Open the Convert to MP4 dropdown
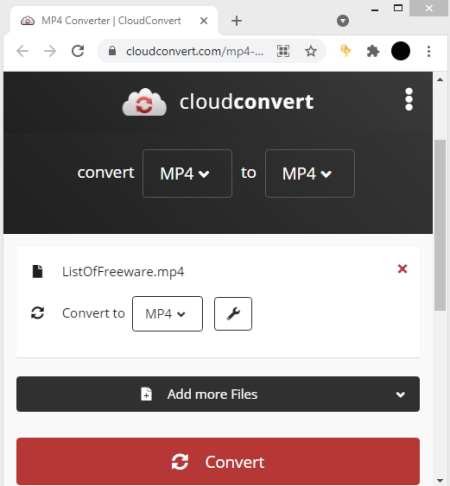 [167, 314]
